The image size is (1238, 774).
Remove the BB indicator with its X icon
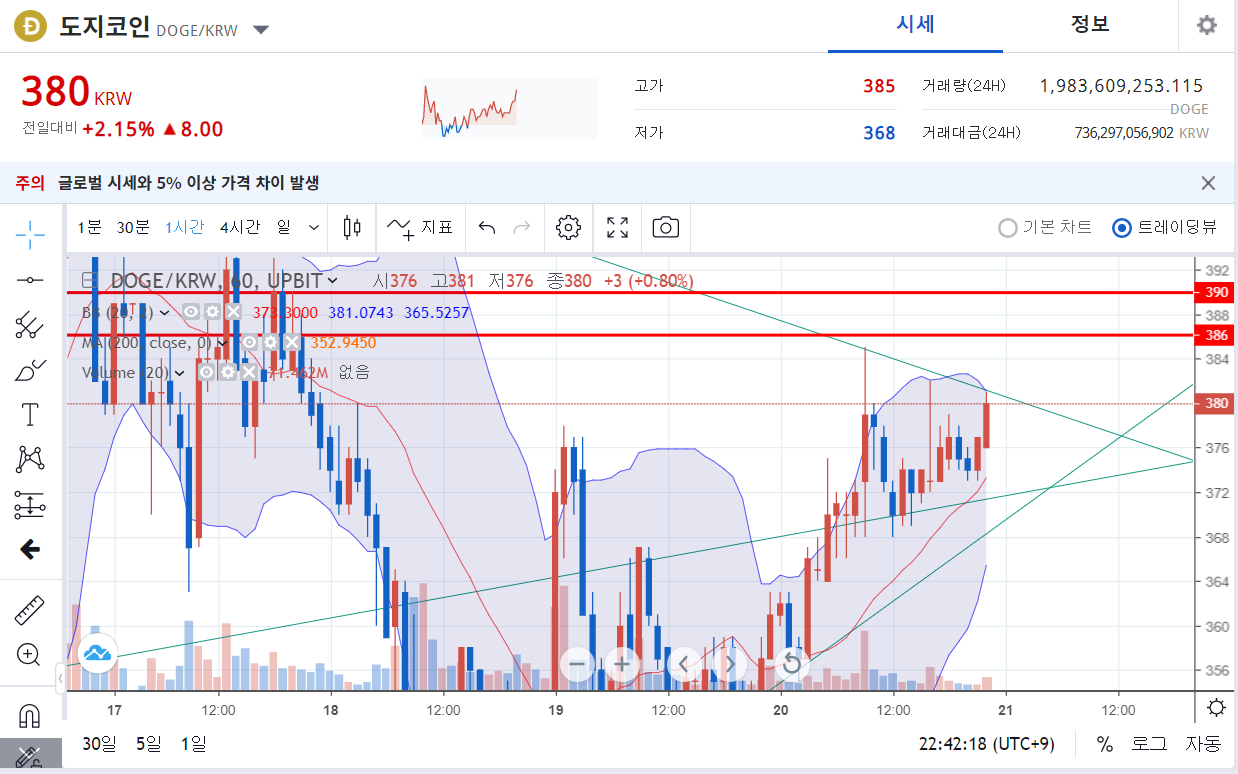232,312
